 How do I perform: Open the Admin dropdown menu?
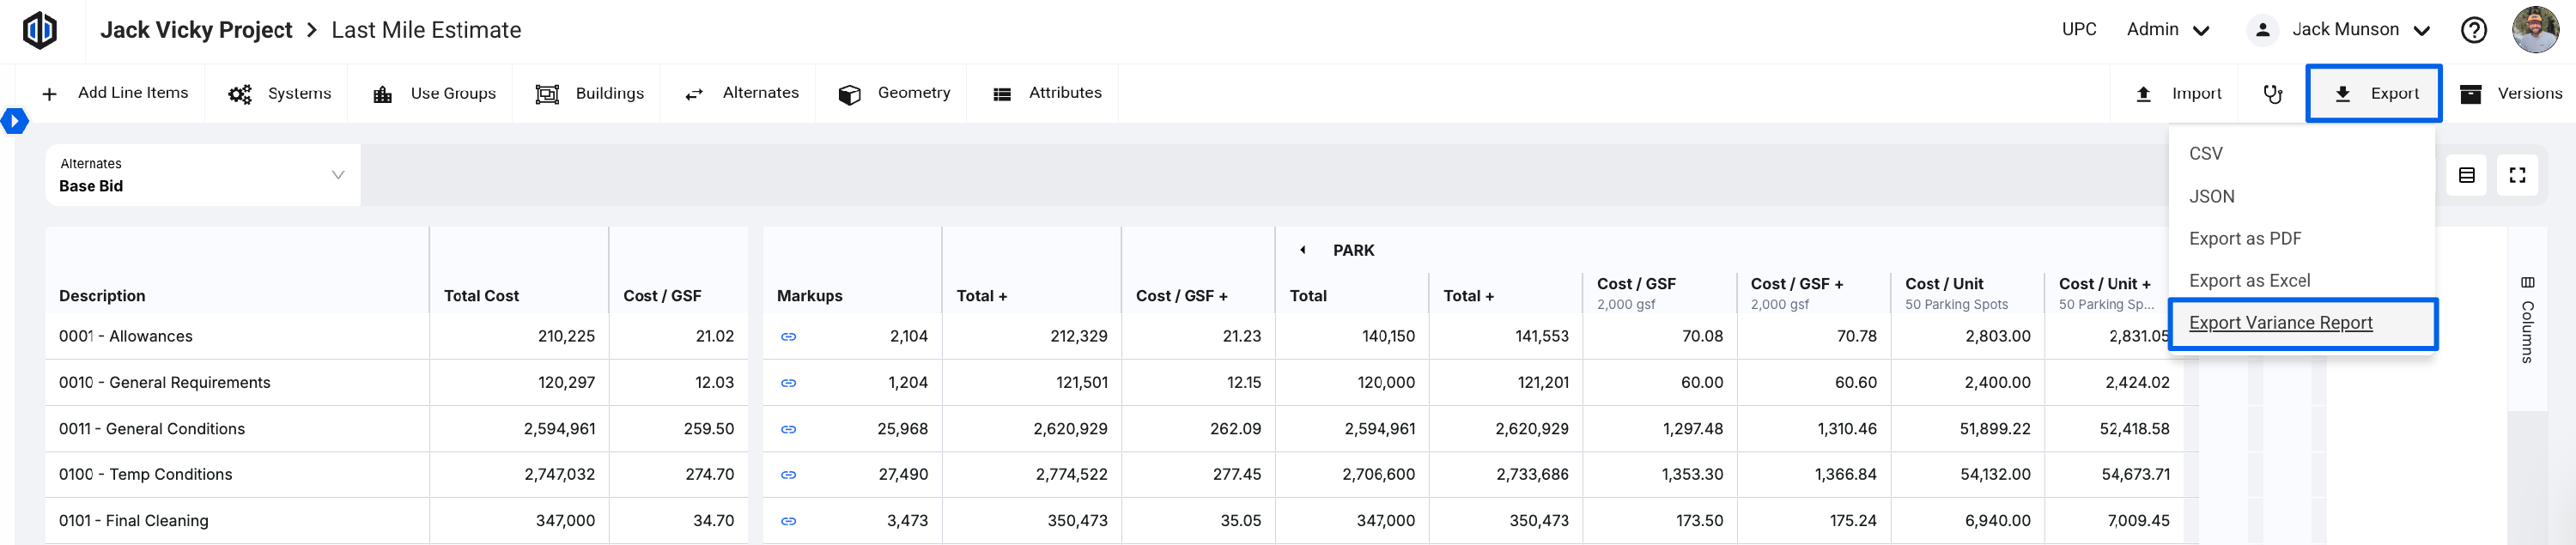tap(2167, 30)
